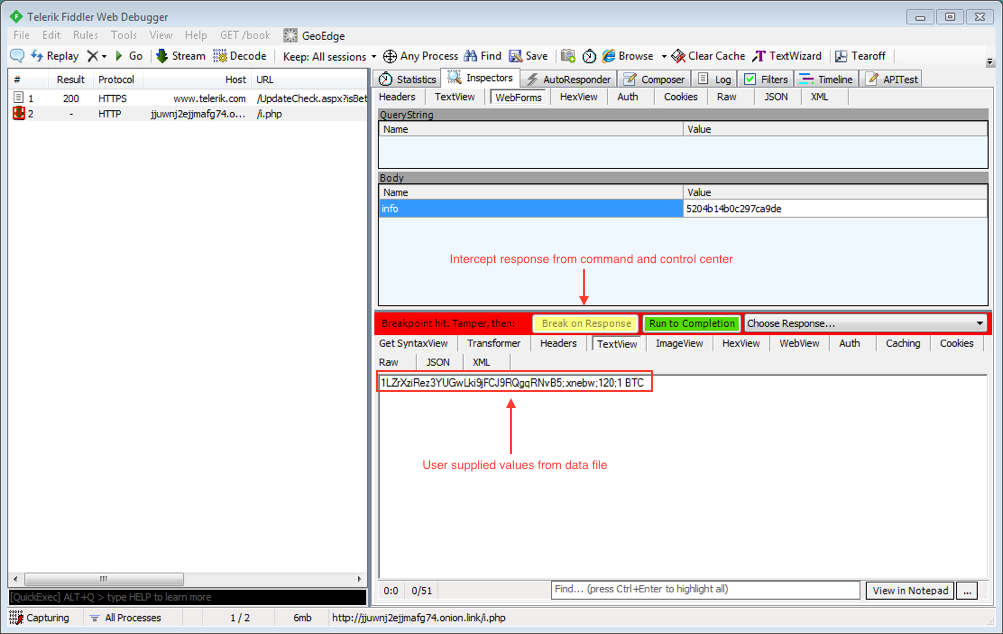
Task: Sort sessions by Protocol column
Action: [x=116, y=79]
